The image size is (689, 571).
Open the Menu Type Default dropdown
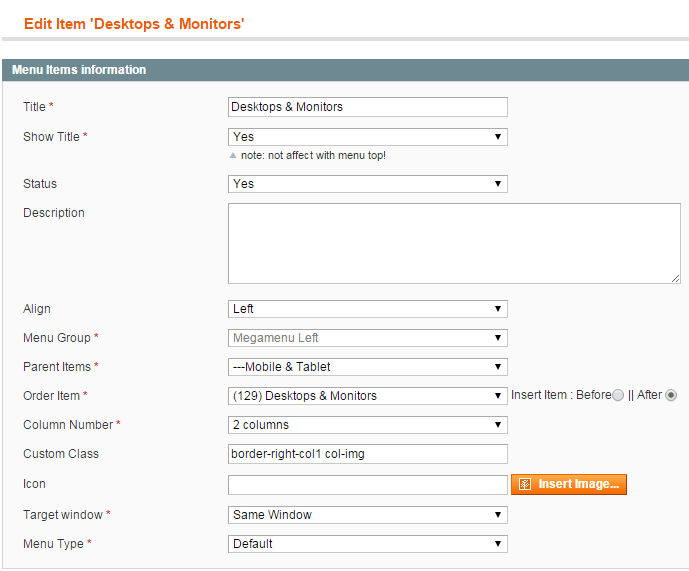coord(368,544)
